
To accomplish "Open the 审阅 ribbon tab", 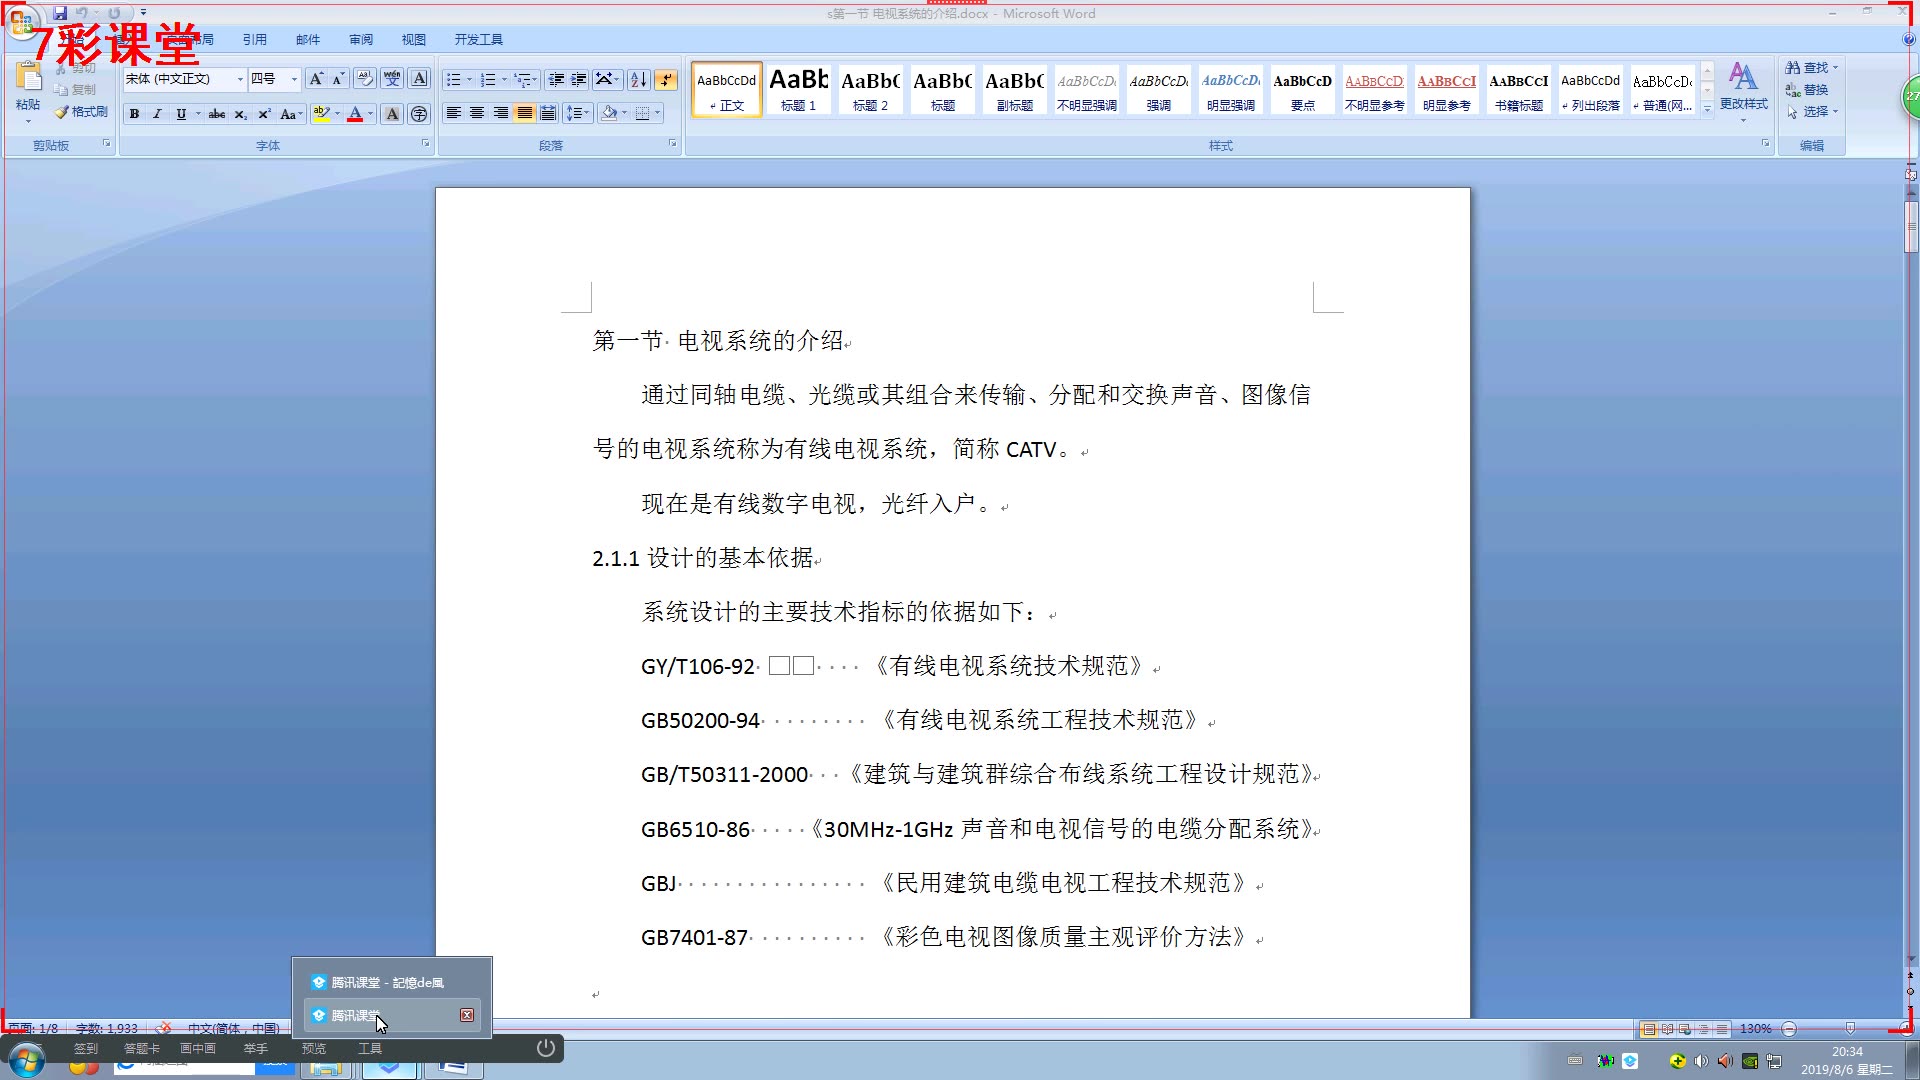I will tap(361, 39).
